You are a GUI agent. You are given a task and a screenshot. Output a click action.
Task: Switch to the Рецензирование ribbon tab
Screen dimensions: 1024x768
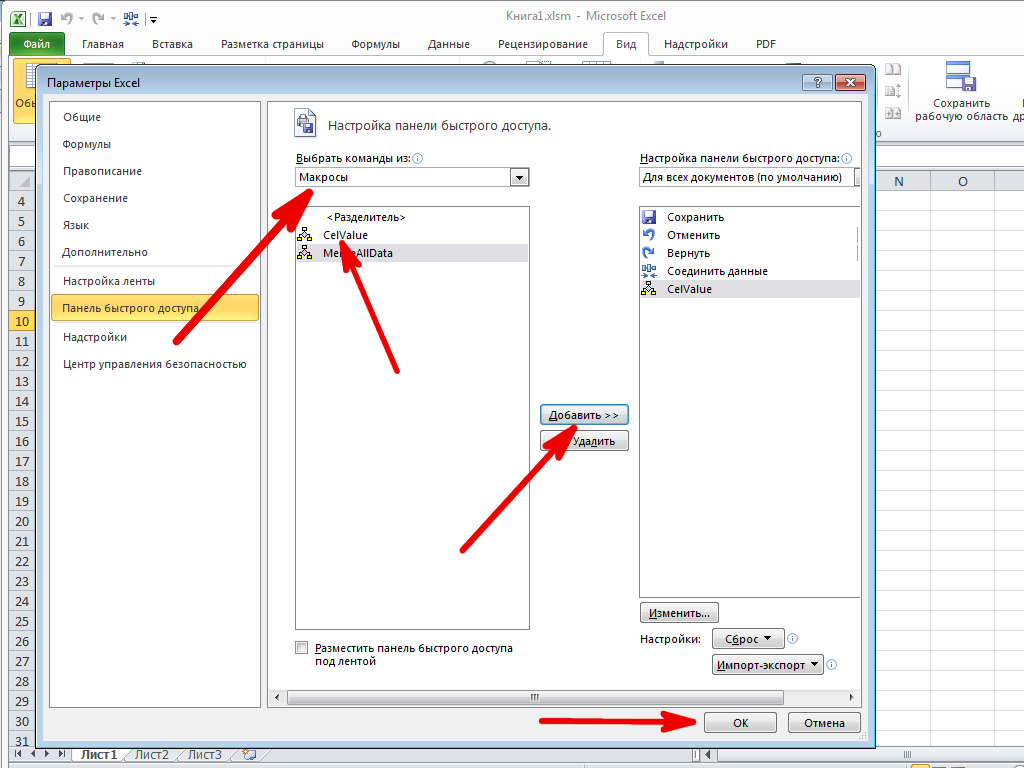(543, 44)
